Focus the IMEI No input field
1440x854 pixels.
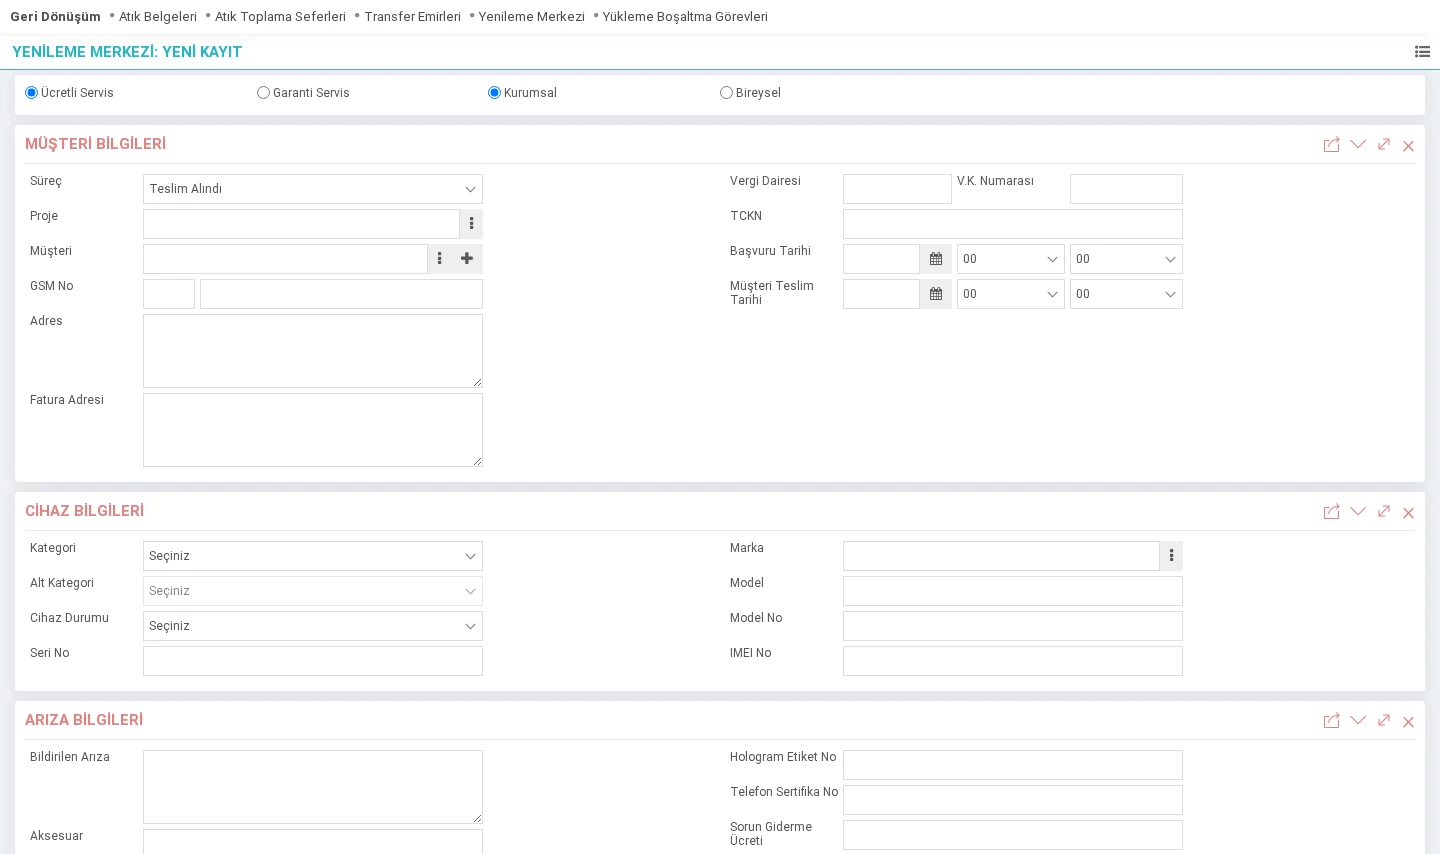click(x=1013, y=661)
